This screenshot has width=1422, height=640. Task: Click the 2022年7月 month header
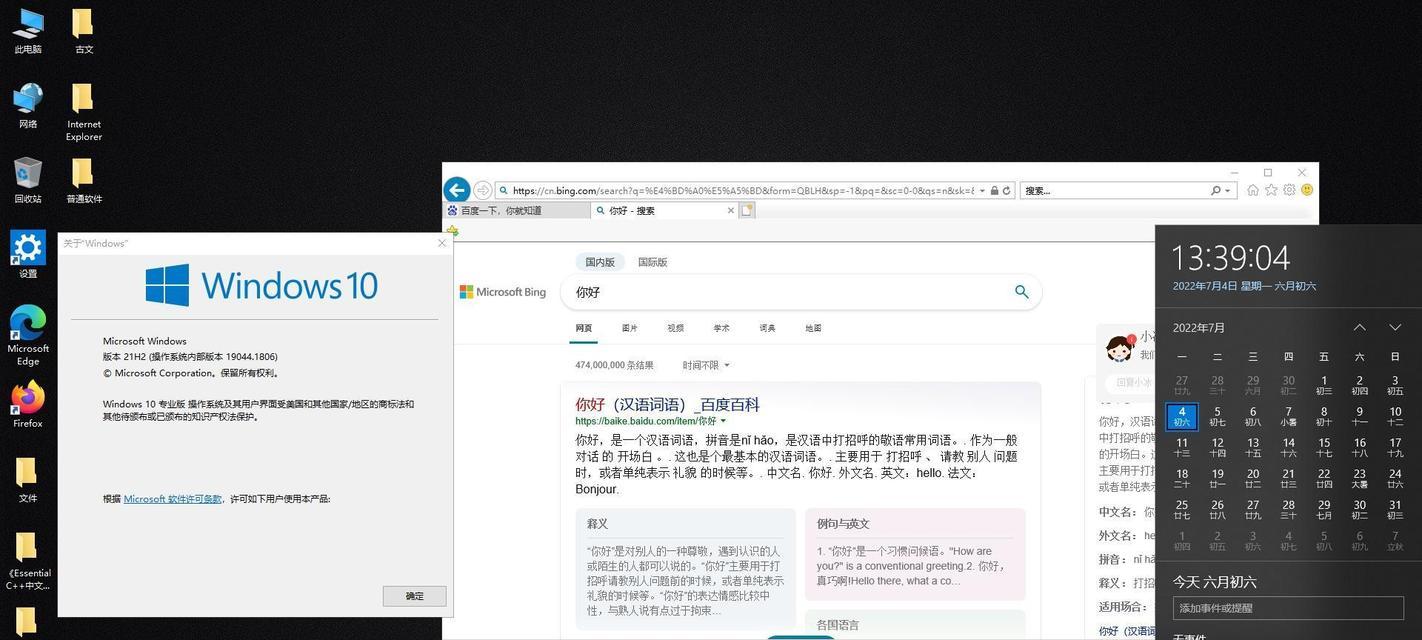(1199, 328)
